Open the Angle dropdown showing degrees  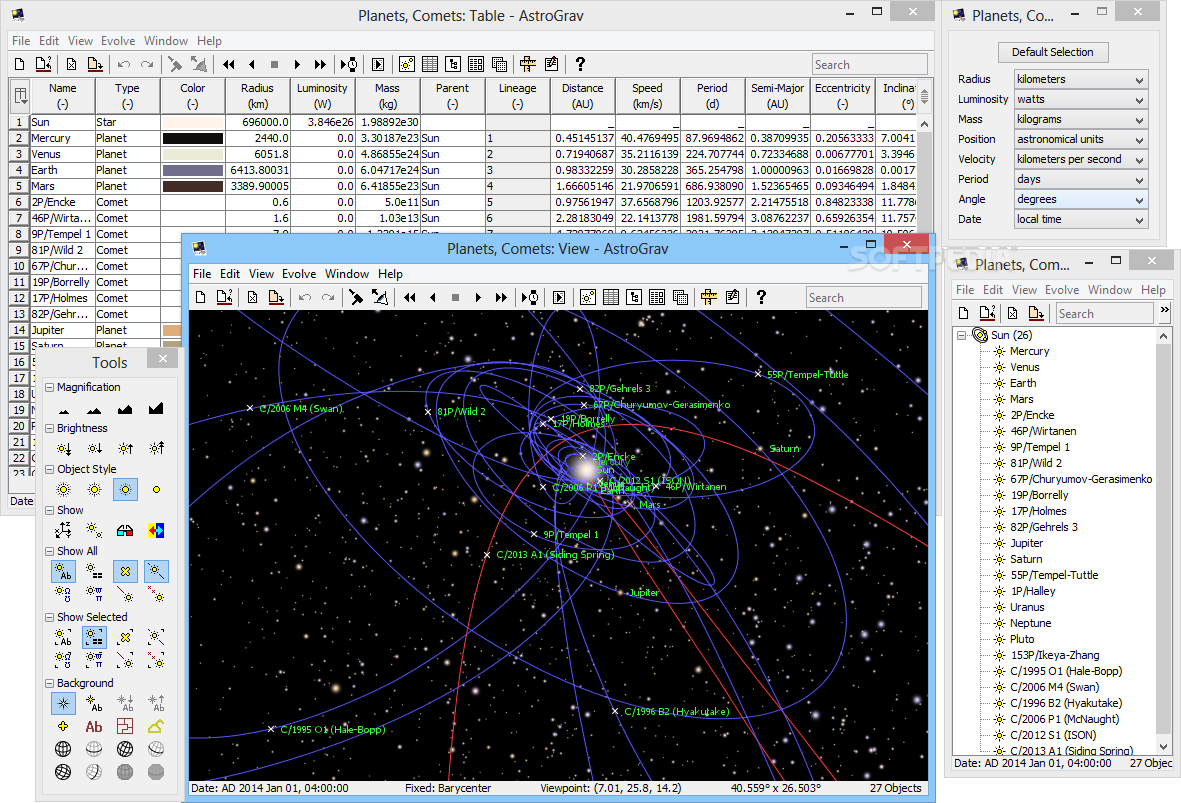[x=1080, y=200]
